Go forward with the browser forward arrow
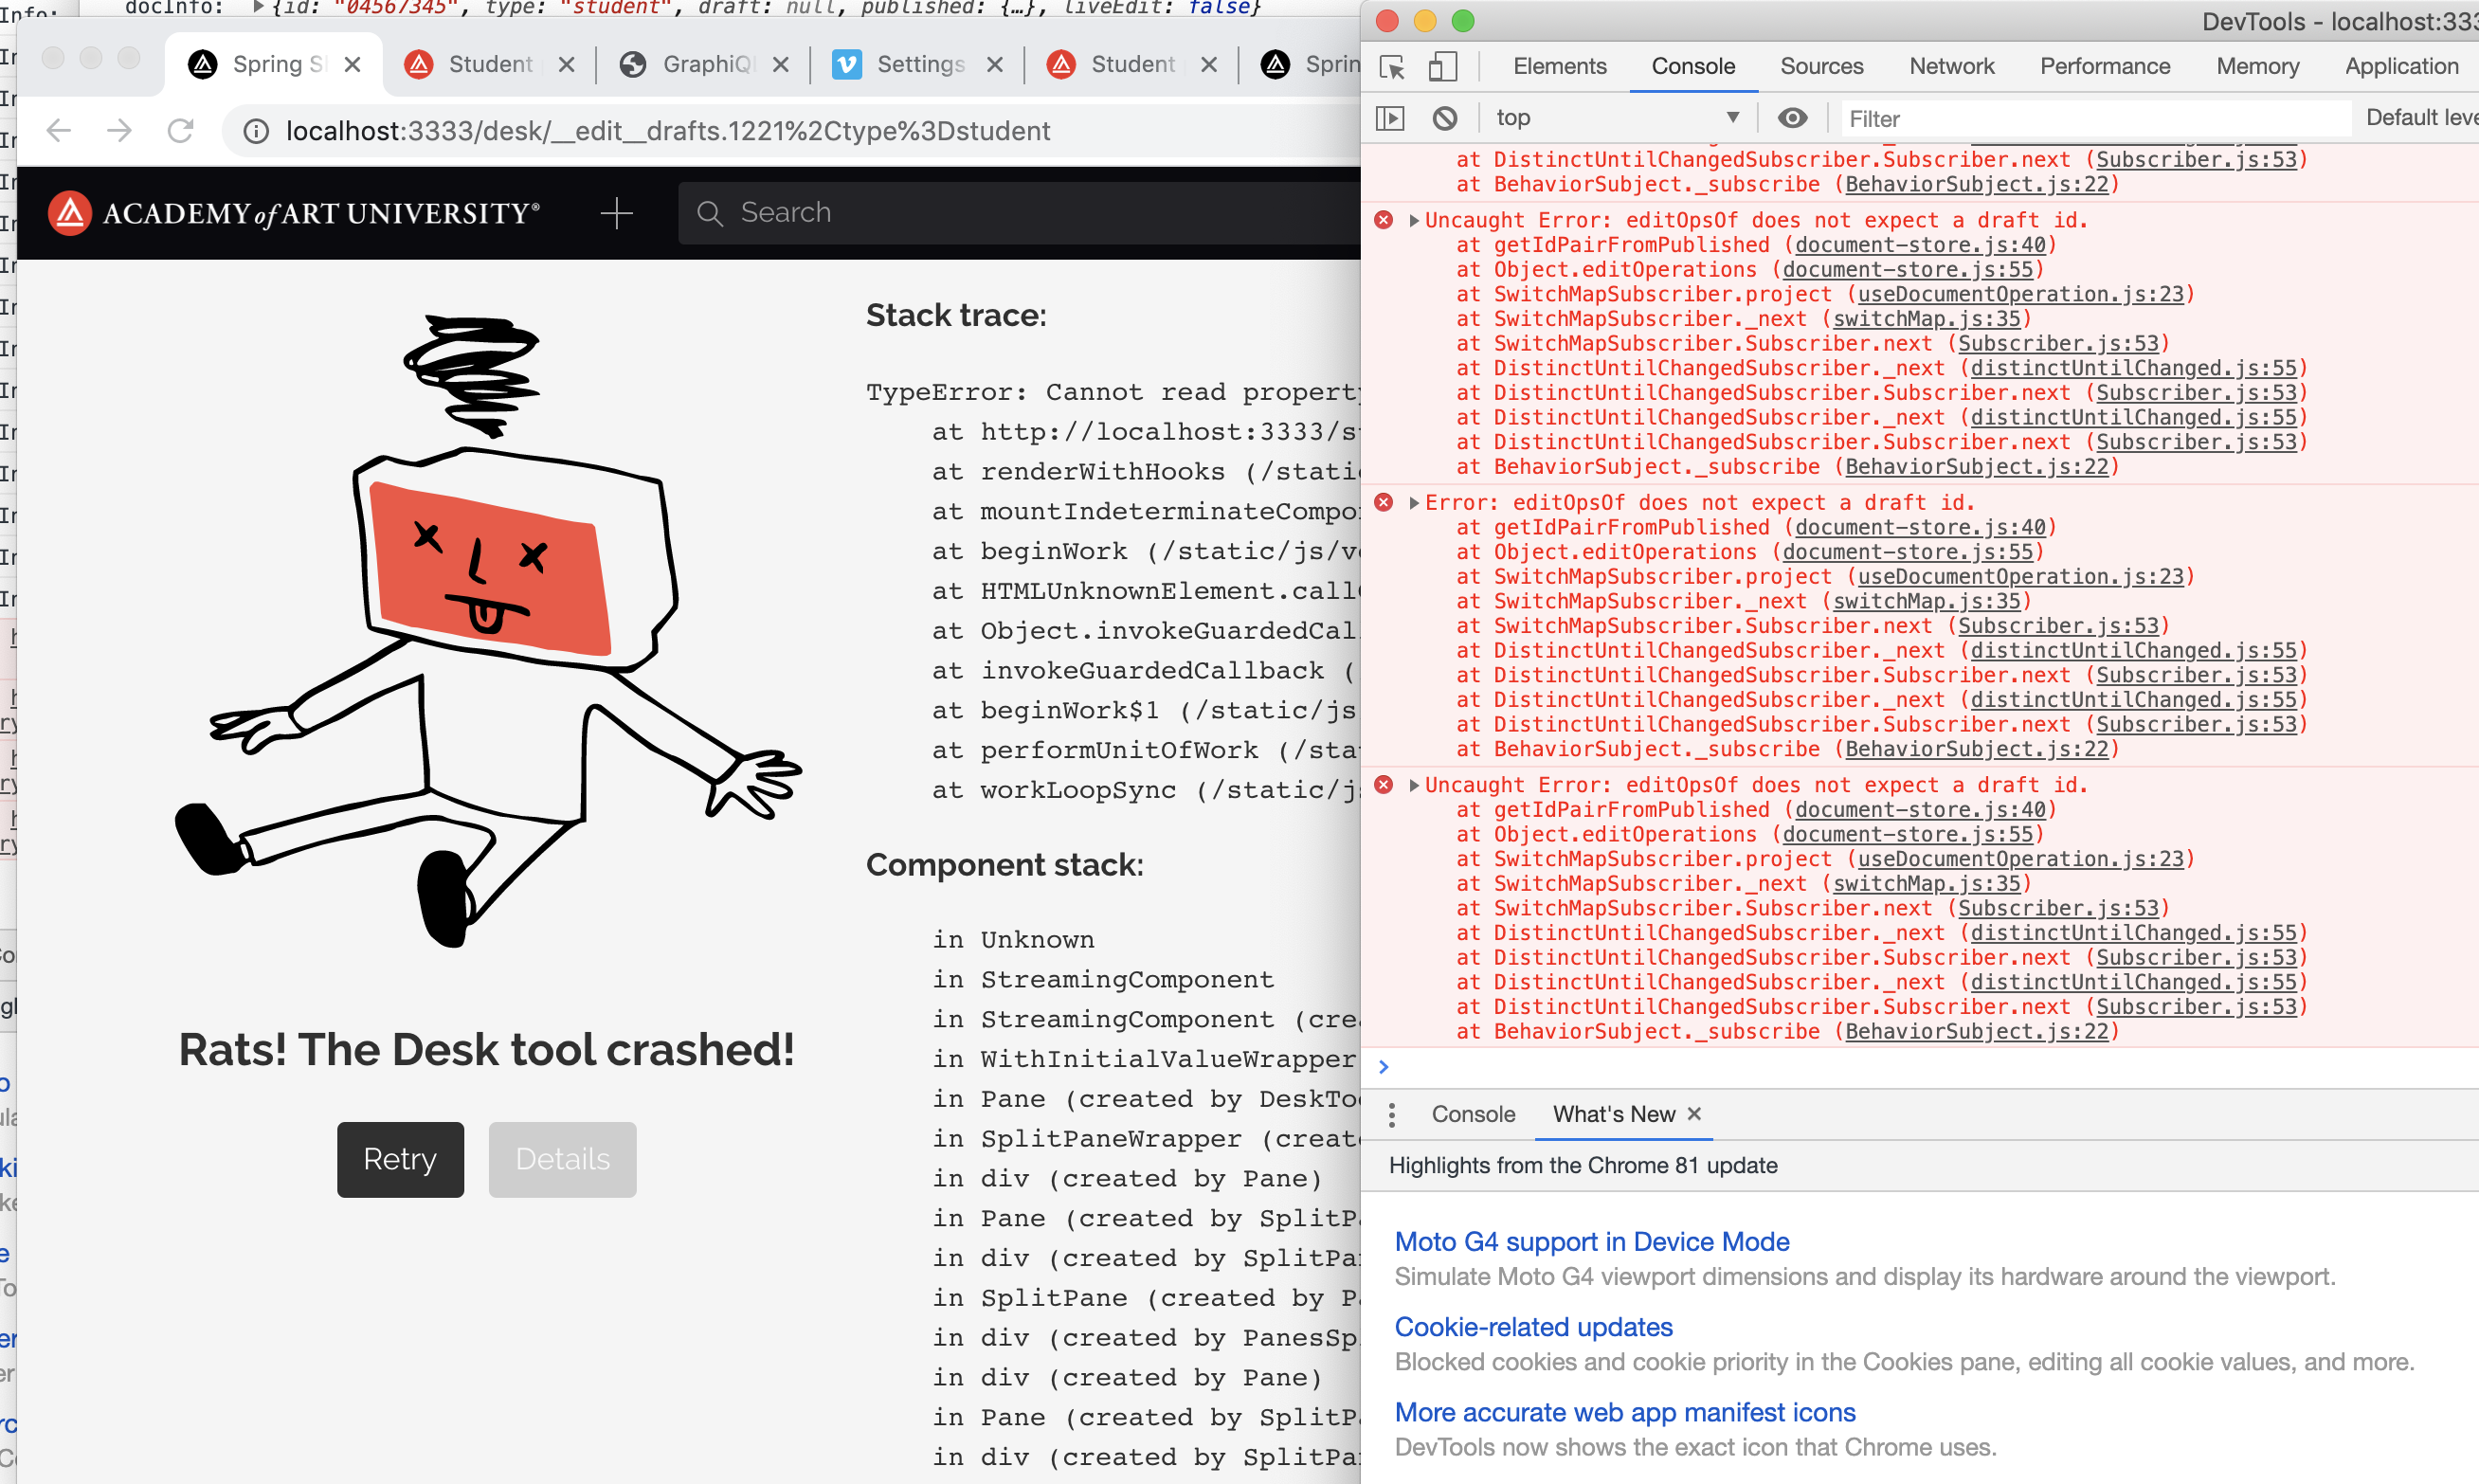The width and height of the screenshot is (2479, 1484). click(x=120, y=130)
